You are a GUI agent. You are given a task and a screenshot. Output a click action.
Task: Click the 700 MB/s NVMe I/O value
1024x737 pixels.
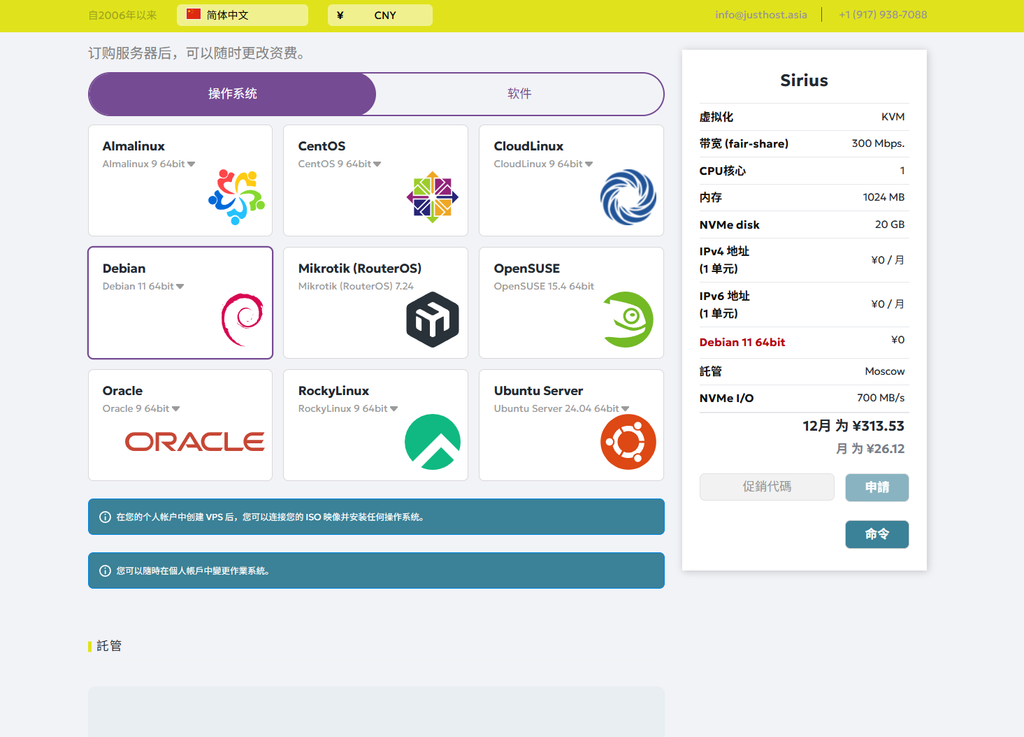(x=881, y=398)
